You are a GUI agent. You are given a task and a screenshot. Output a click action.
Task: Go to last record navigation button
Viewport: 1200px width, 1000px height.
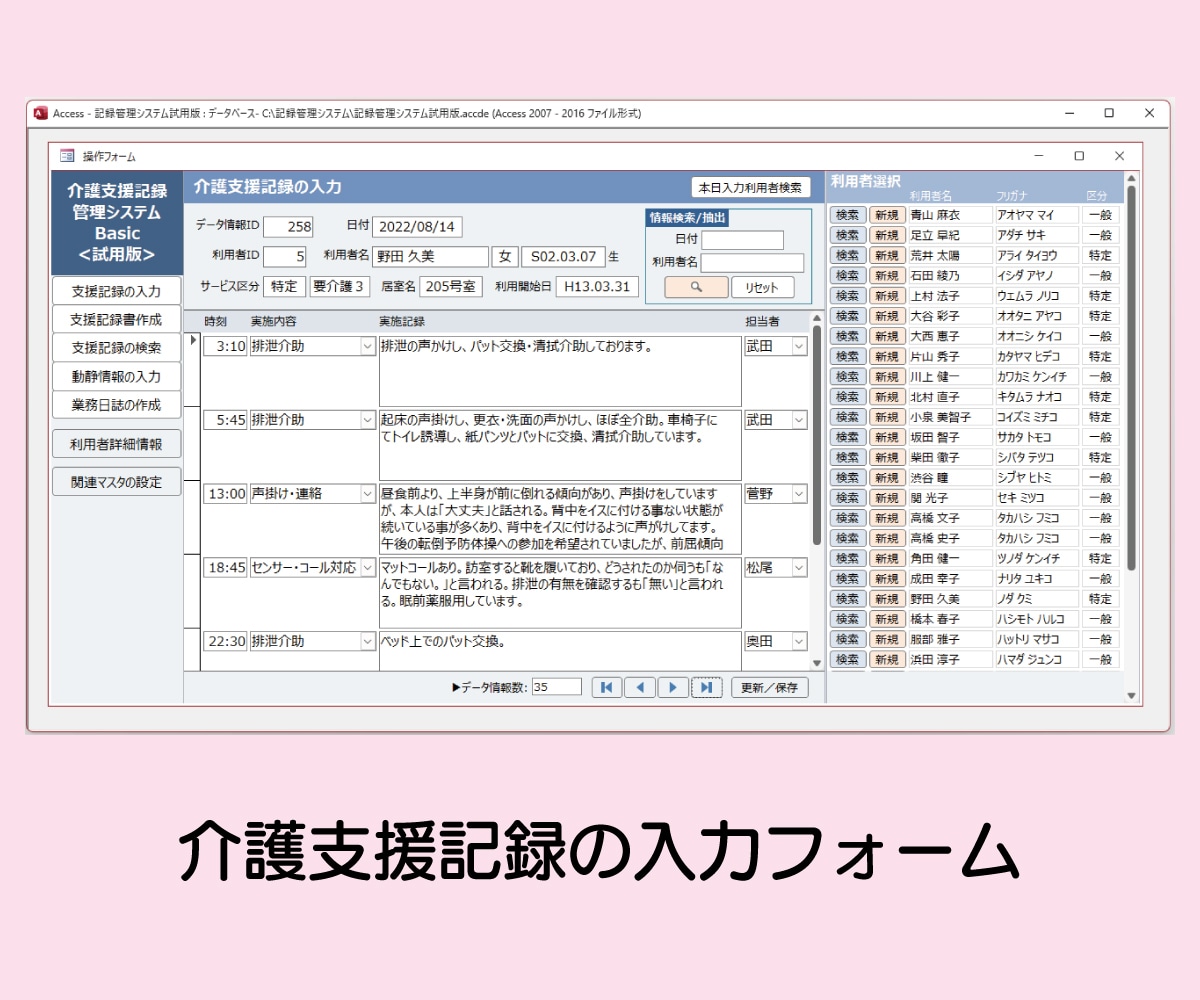706,687
